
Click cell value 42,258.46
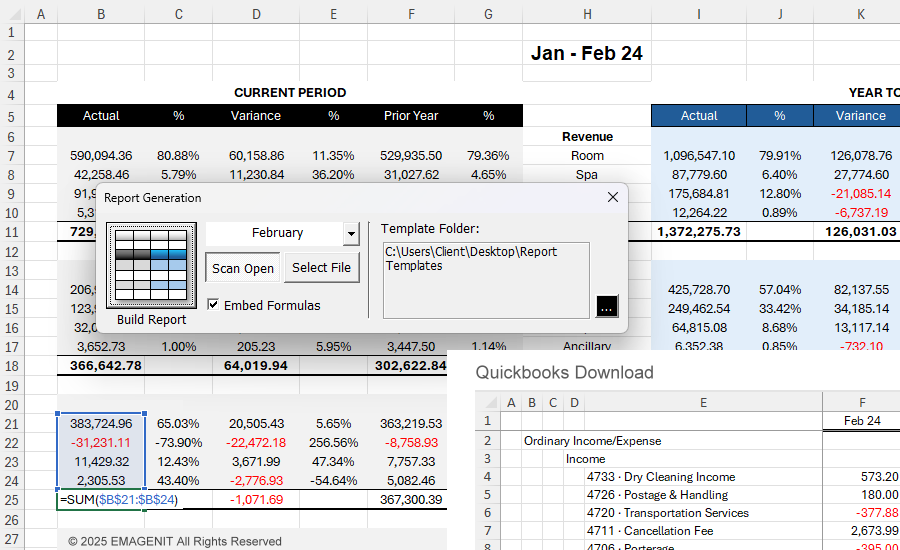pos(101,175)
